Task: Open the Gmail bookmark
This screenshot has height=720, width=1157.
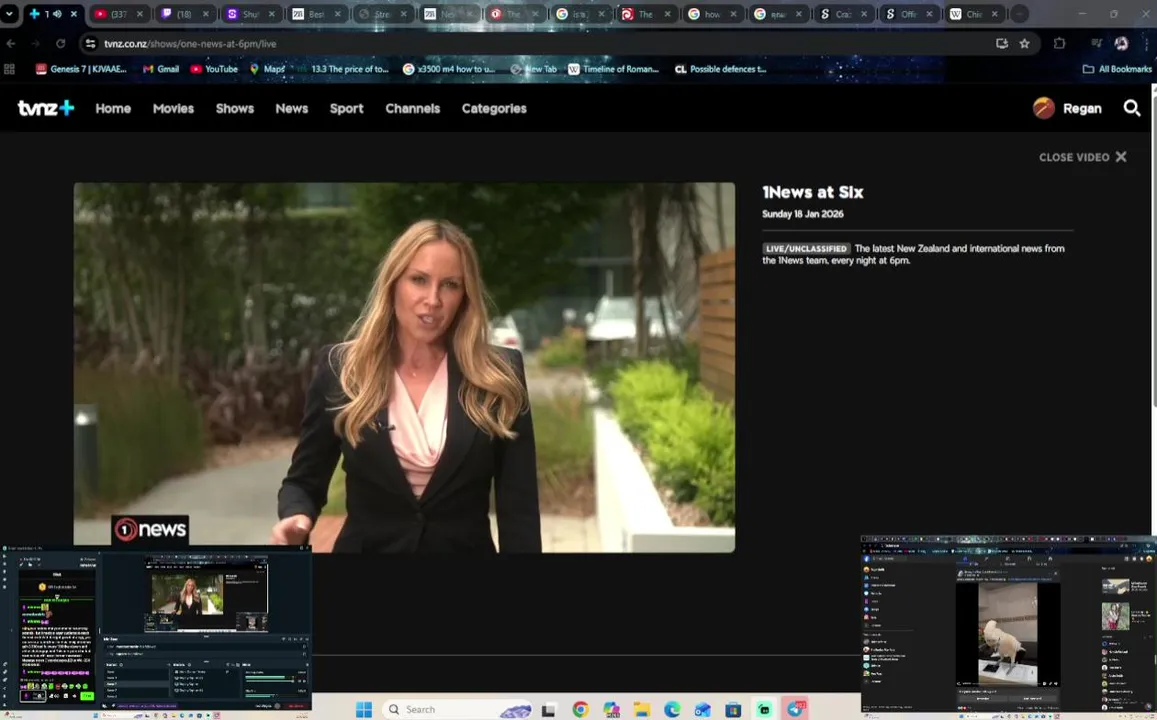Action: pyautogui.click(x=161, y=69)
